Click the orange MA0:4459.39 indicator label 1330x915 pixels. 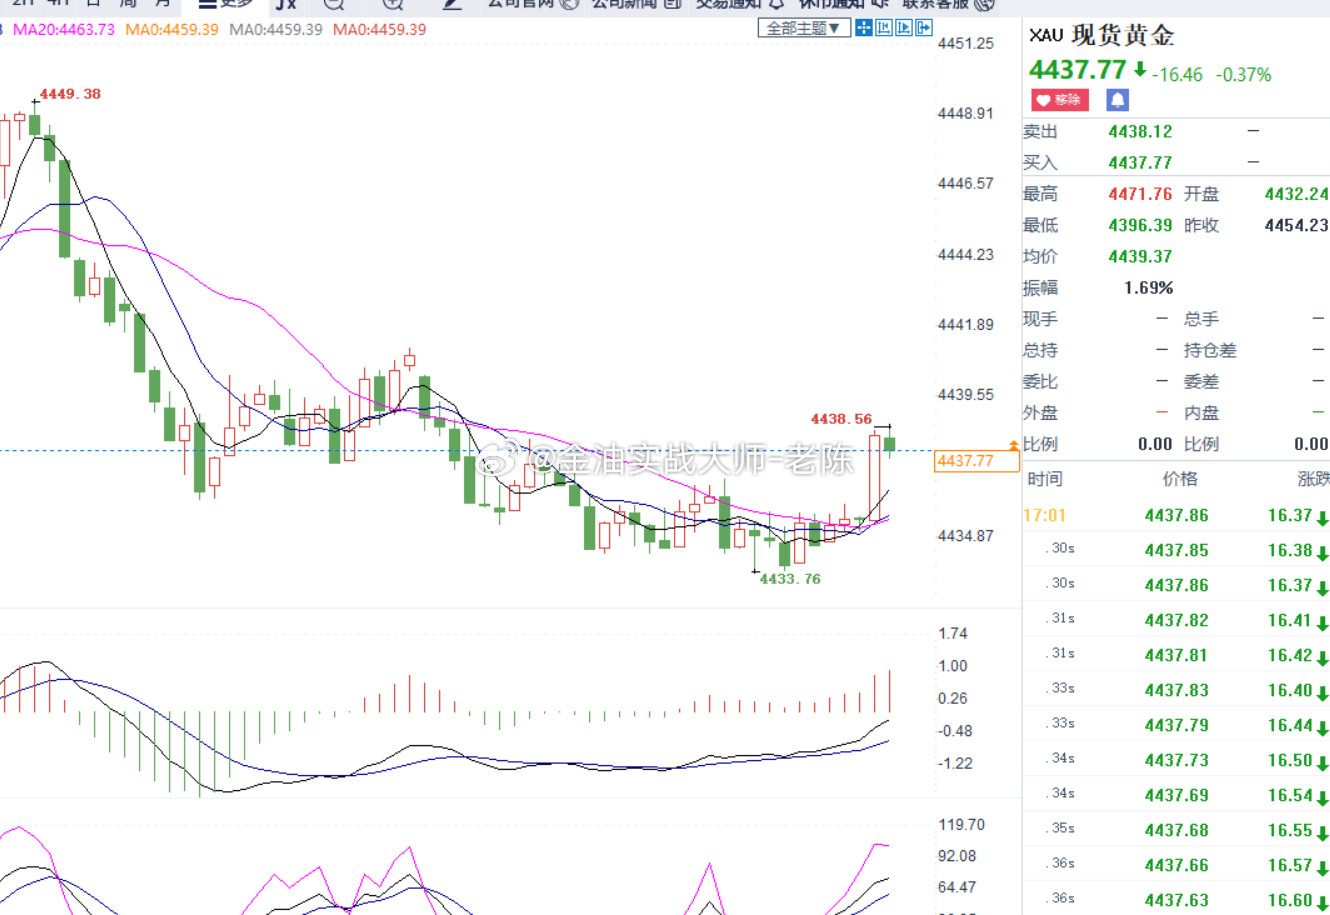(172, 30)
